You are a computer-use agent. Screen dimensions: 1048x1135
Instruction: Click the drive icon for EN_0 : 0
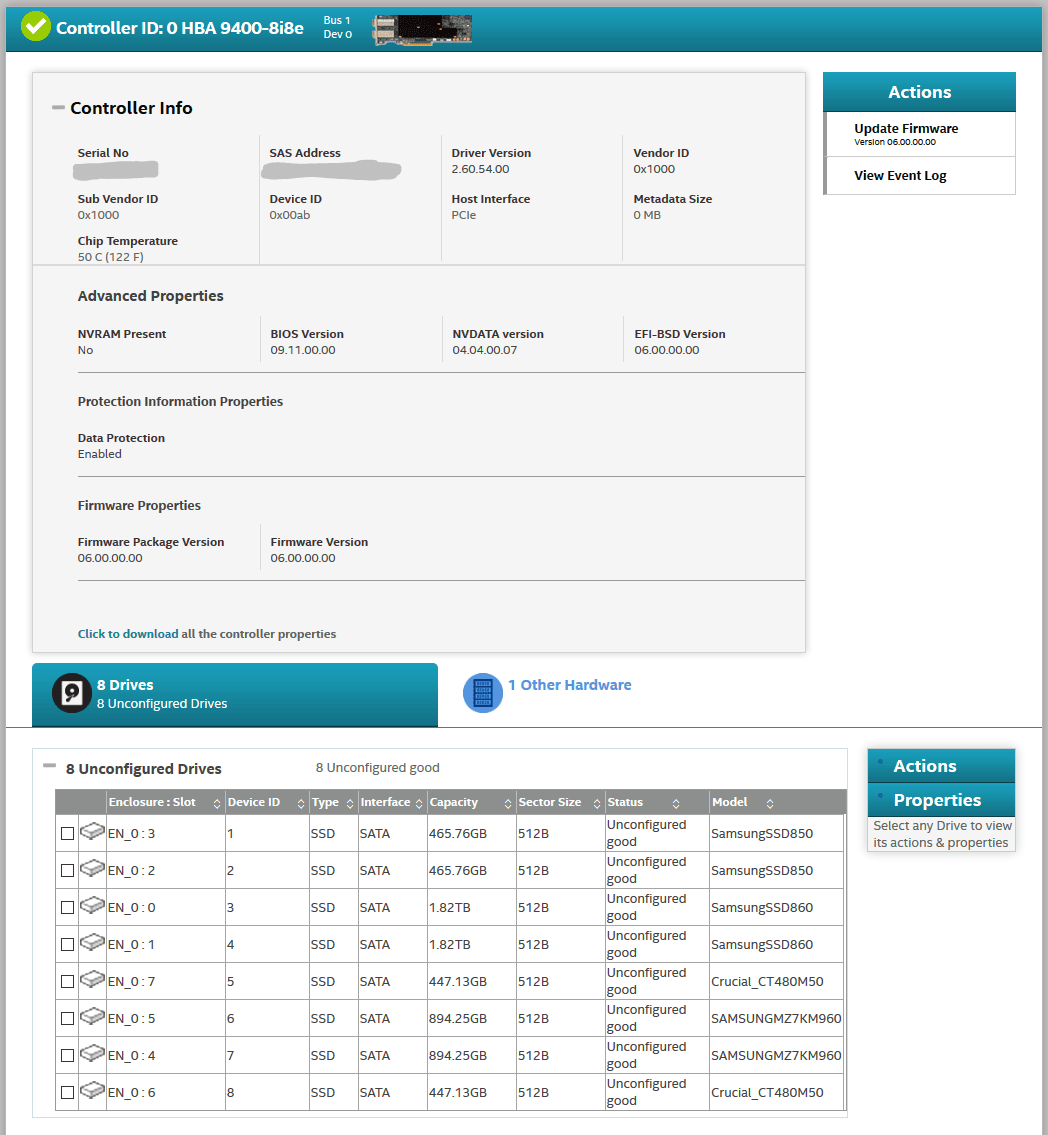(x=92, y=905)
